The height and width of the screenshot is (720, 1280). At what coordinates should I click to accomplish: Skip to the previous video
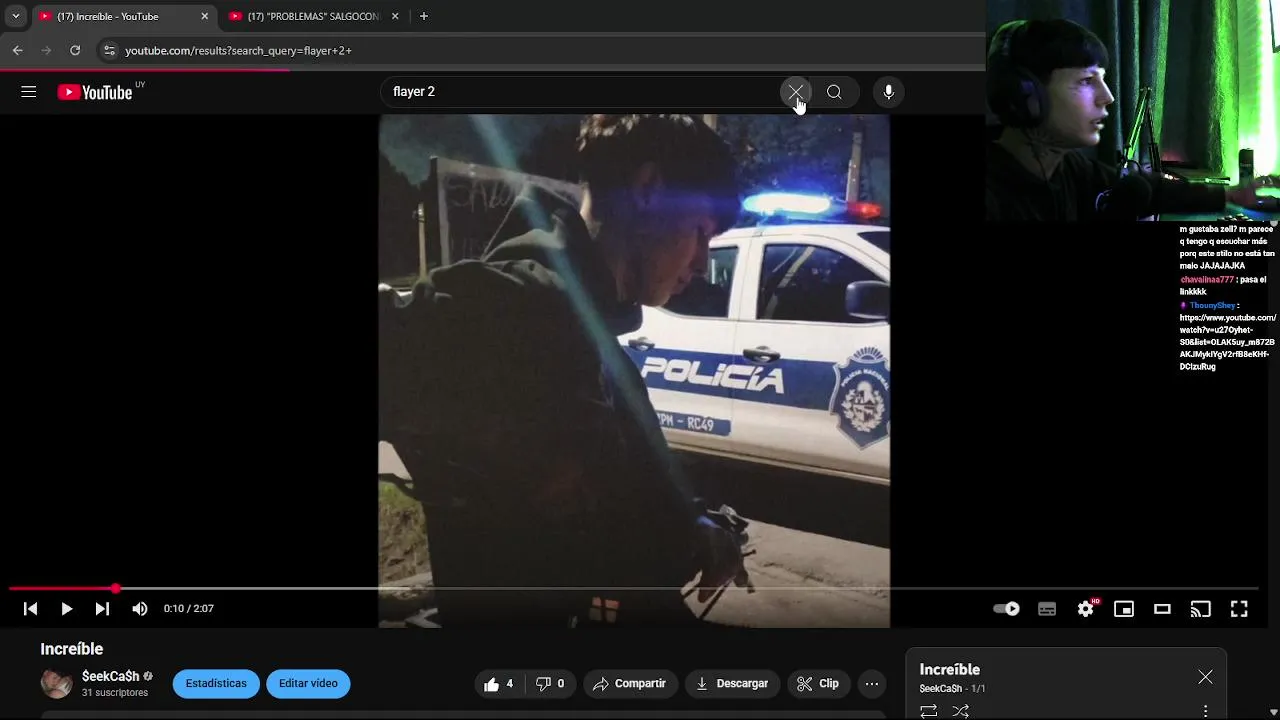pos(30,608)
